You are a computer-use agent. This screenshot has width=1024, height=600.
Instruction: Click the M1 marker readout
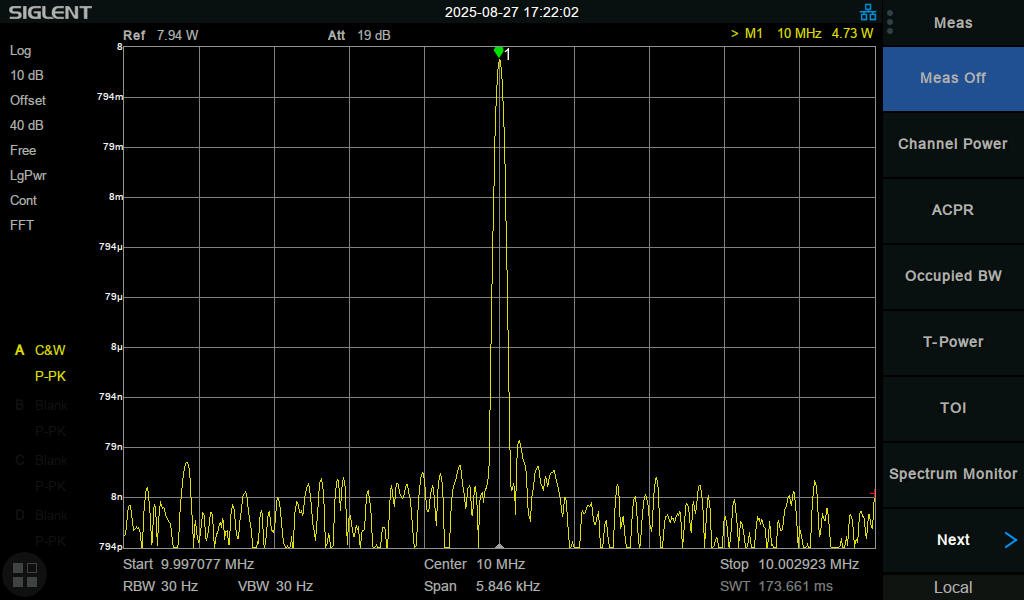pos(803,33)
